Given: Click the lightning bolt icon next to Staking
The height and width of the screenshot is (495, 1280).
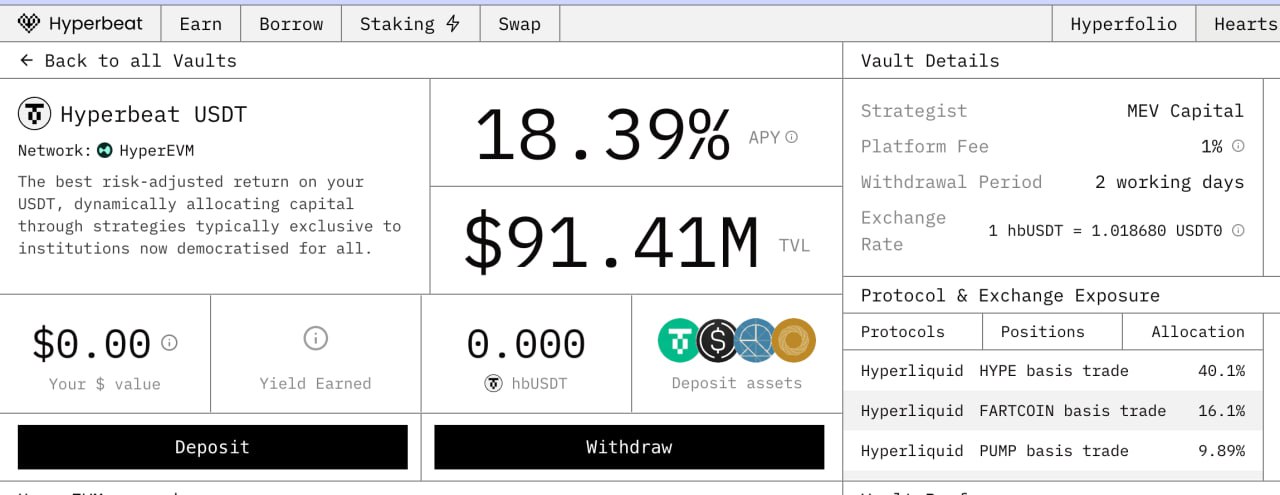Looking at the screenshot, I should [x=453, y=24].
